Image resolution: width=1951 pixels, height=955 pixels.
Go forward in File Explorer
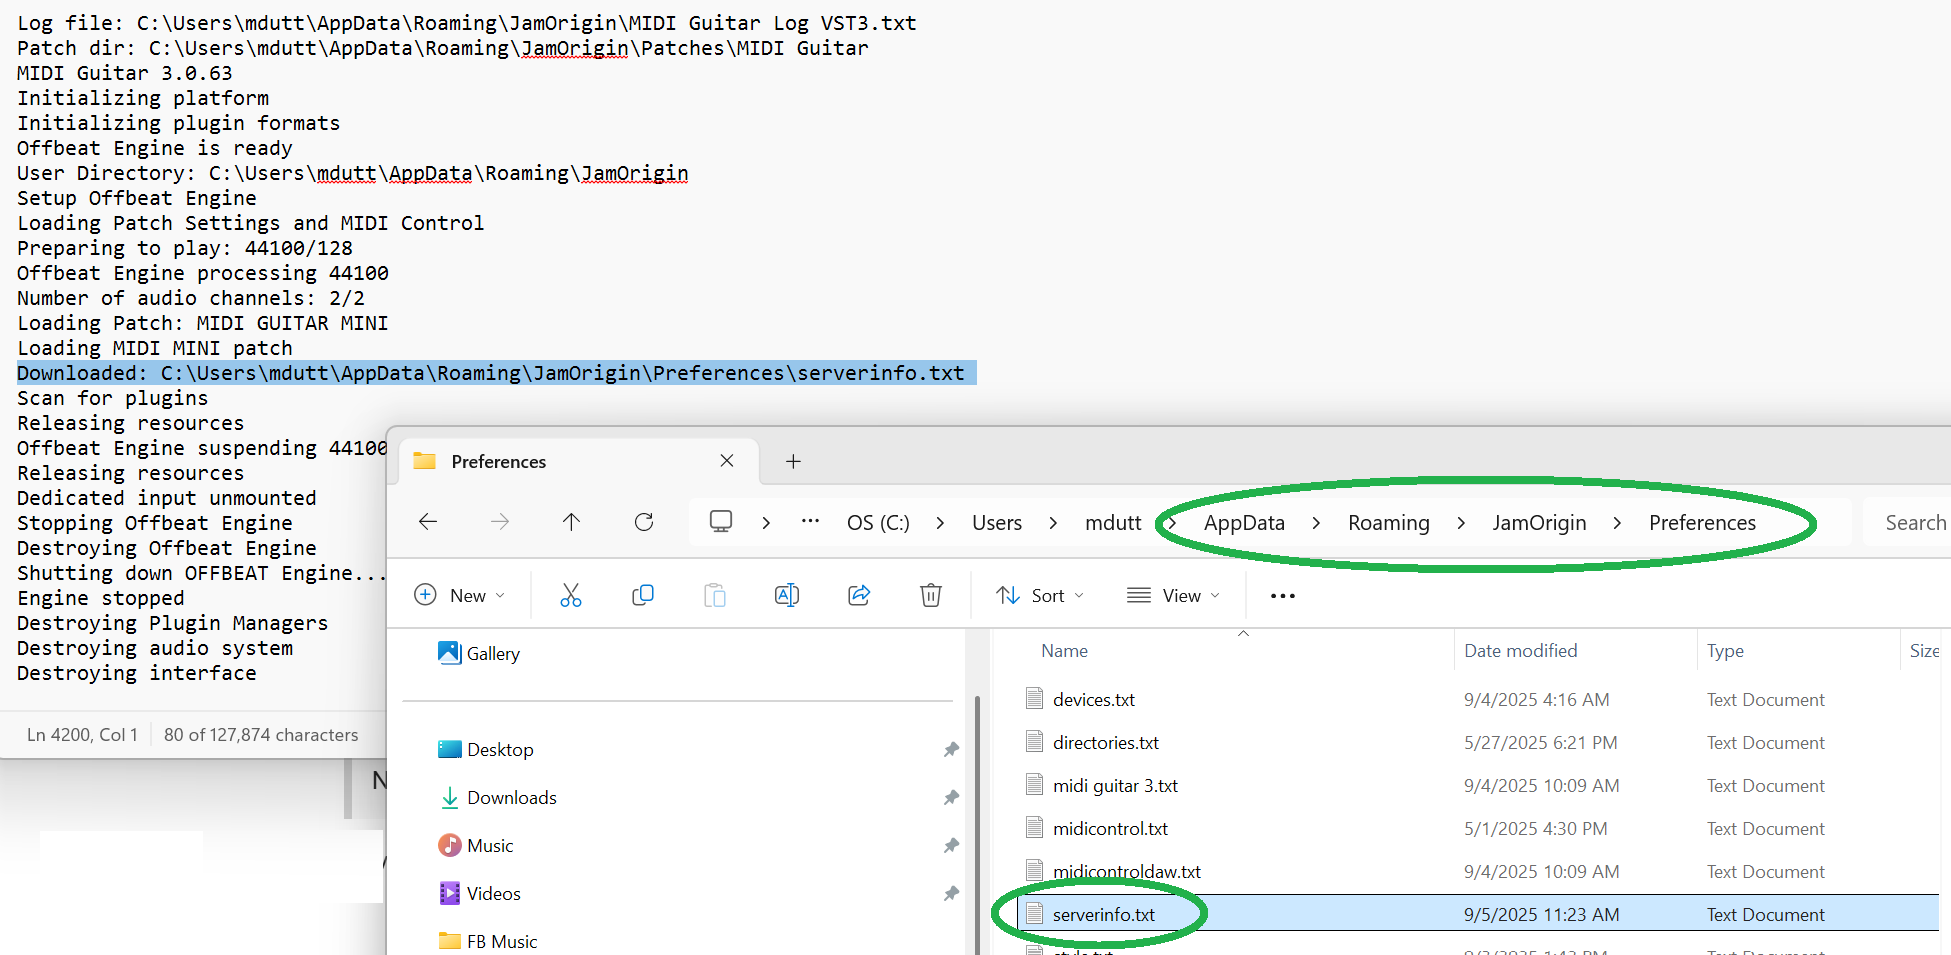coord(500,522)
